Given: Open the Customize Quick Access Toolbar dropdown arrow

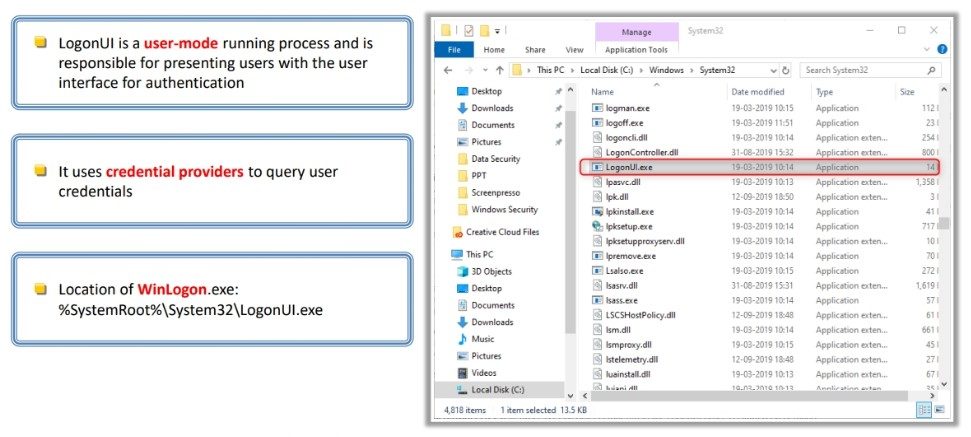Looking at the screenshot, I should [x=497, y=30].
